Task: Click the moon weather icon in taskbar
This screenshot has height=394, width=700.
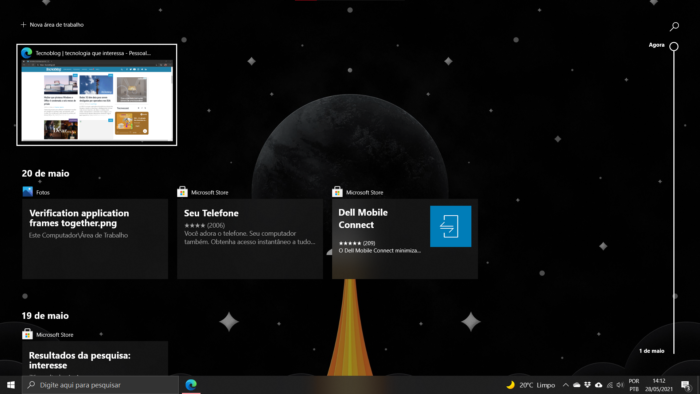Action: point(510,385)
